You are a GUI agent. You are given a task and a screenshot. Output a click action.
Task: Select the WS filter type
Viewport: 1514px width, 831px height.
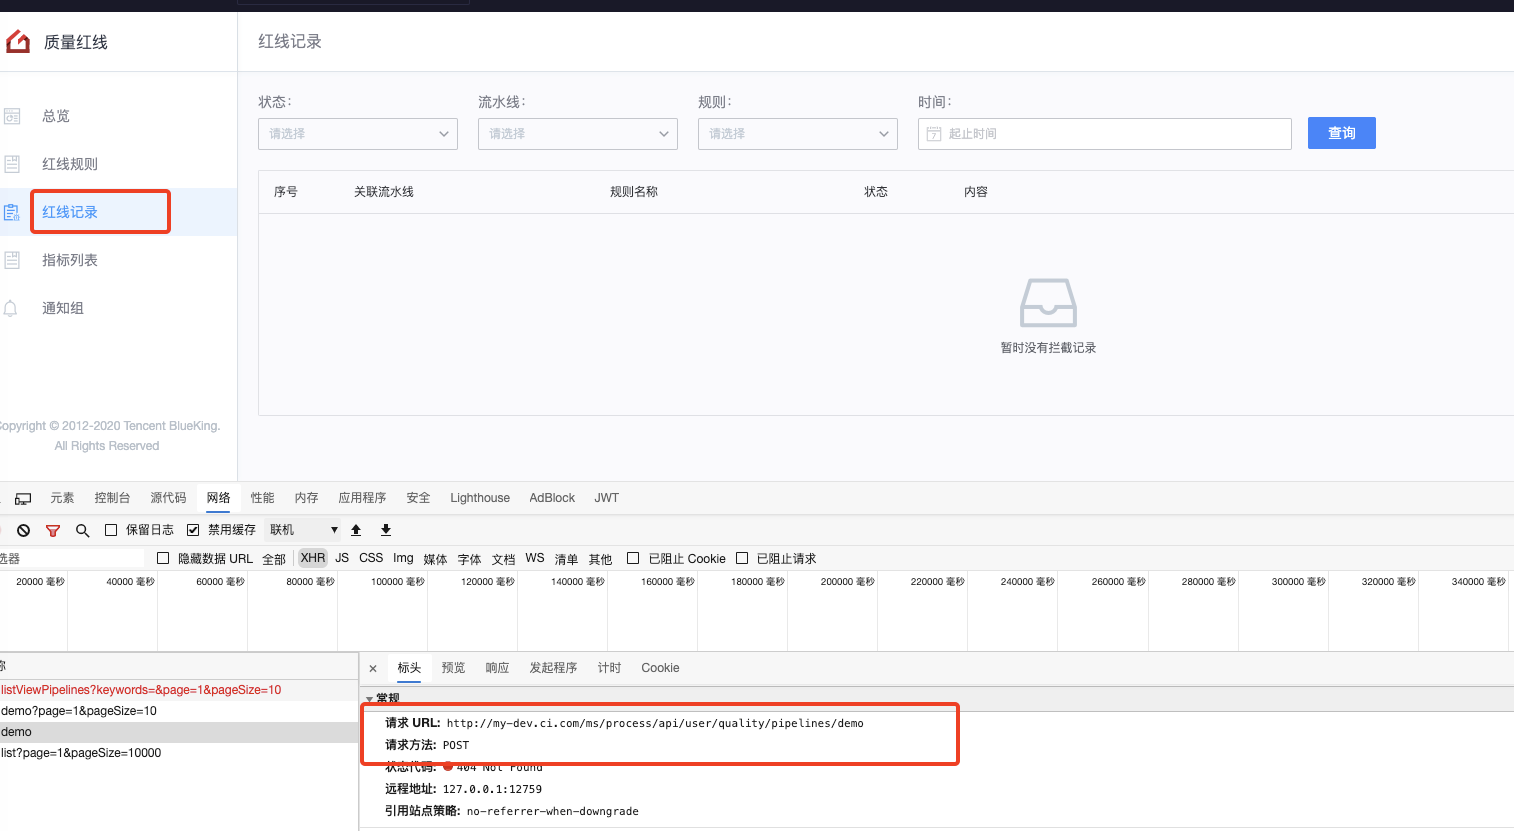[535, 558]
